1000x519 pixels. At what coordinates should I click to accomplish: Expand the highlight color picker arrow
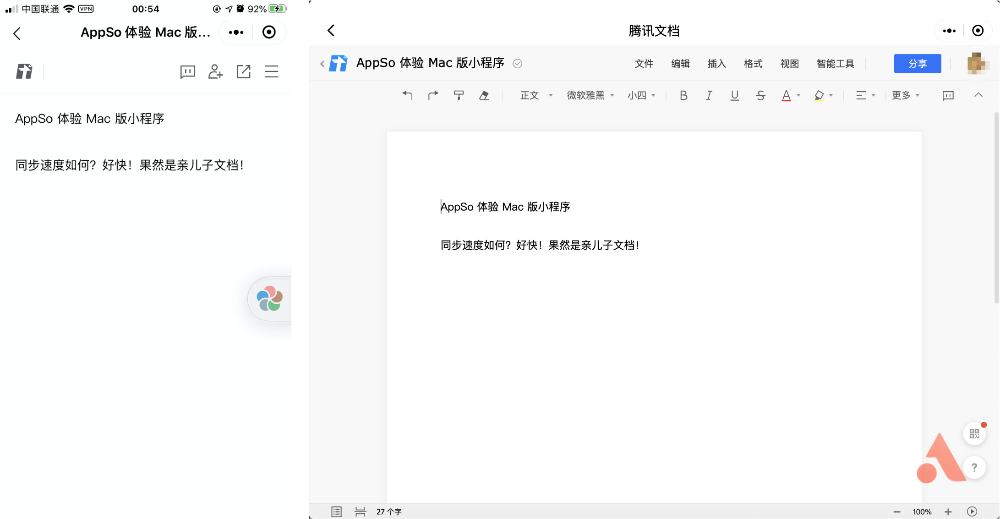[x=831, y=96]
